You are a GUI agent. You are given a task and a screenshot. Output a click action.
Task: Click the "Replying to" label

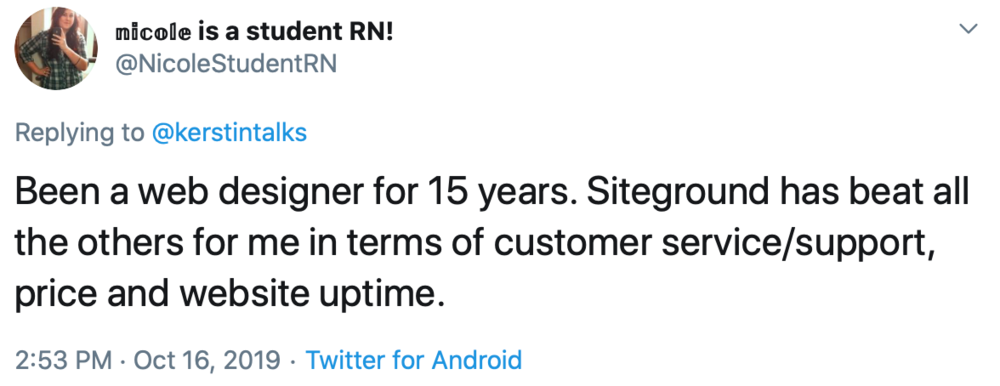point(79,133)
